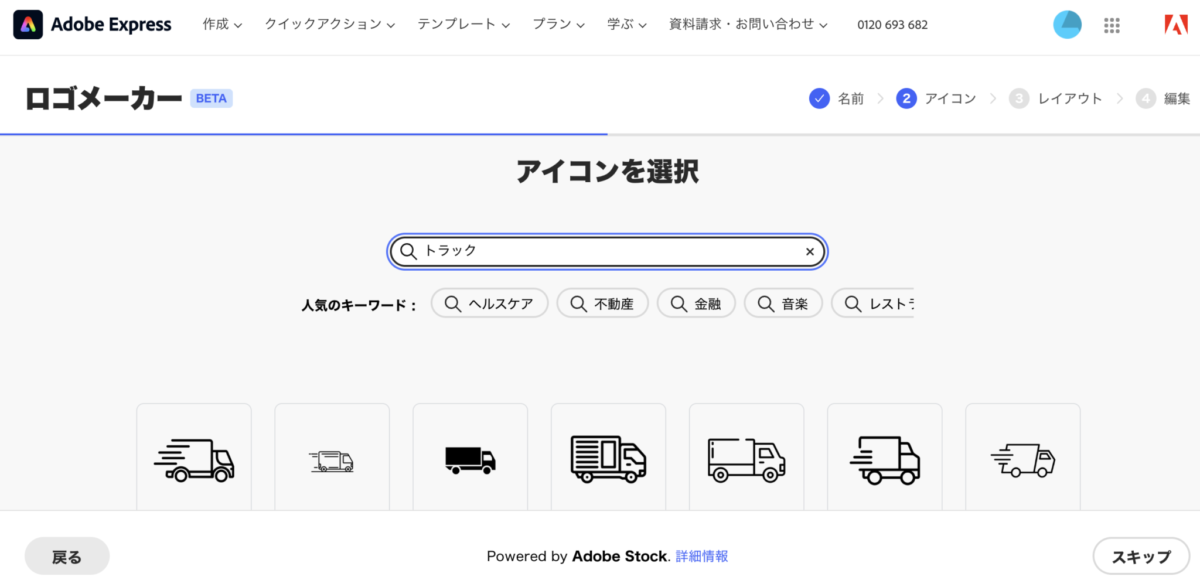Open the 学ぶ menu
This screenshot has height=580, width=1200.
point(627,25)
